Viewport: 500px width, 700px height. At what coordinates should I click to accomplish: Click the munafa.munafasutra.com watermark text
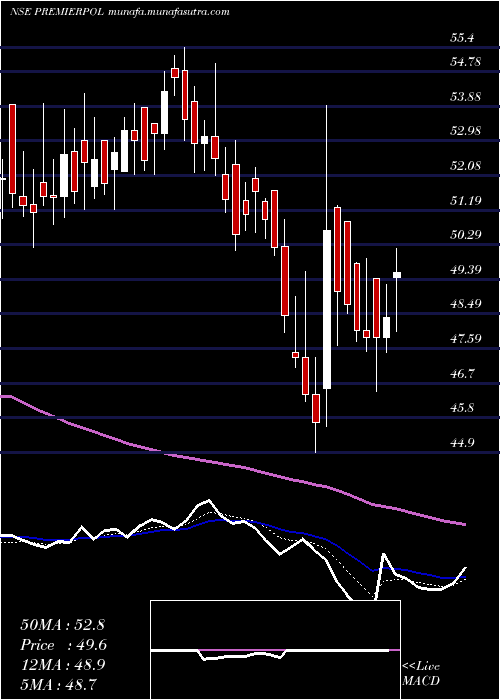(169, 12)
